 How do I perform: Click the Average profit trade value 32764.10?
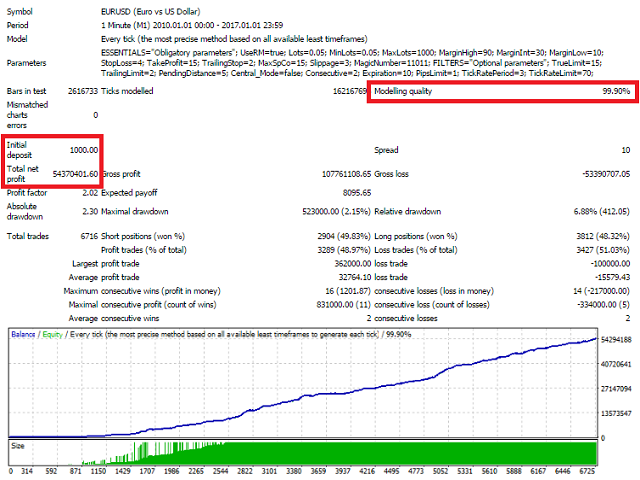coord(355,278)
